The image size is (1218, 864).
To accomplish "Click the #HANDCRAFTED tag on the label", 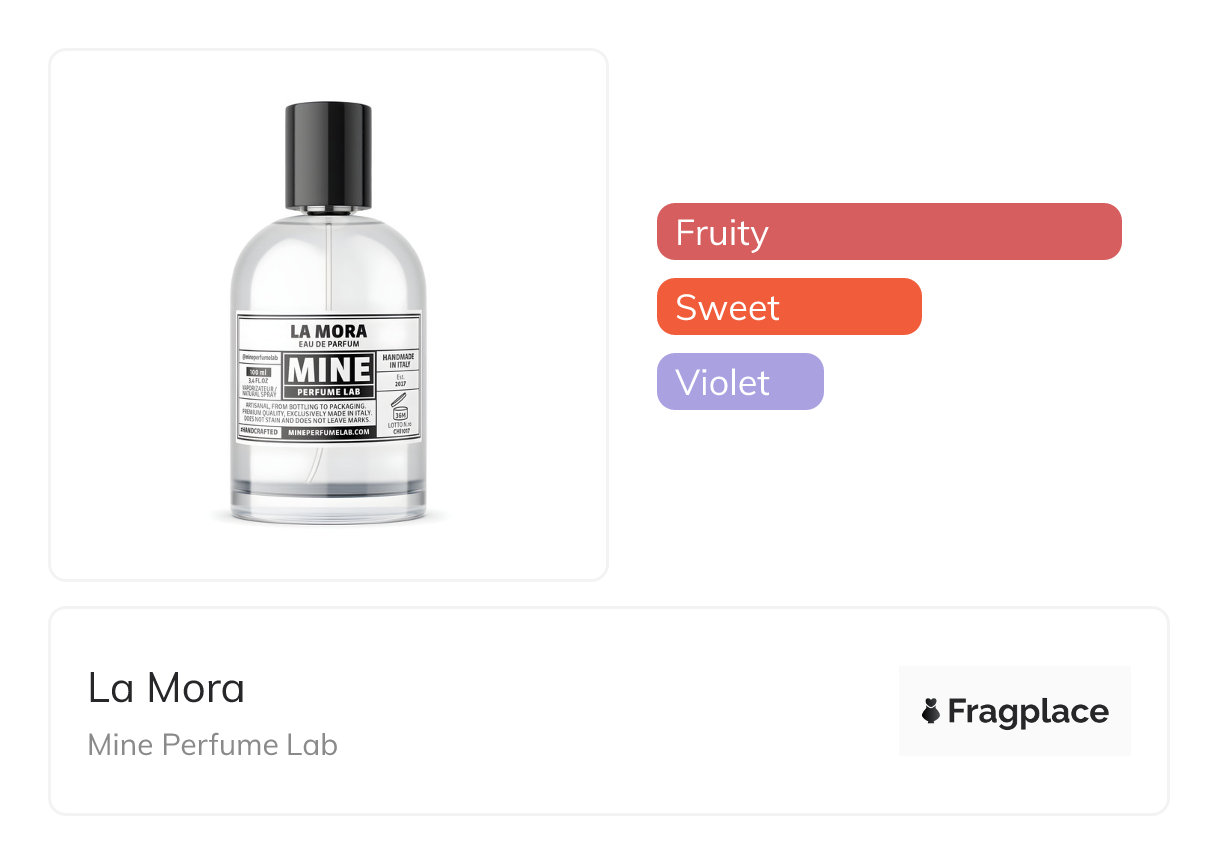I will tap(259, 432).
